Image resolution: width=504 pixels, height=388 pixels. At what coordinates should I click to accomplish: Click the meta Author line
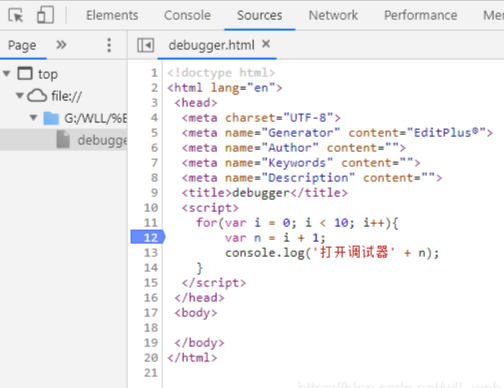coord(294,148)
